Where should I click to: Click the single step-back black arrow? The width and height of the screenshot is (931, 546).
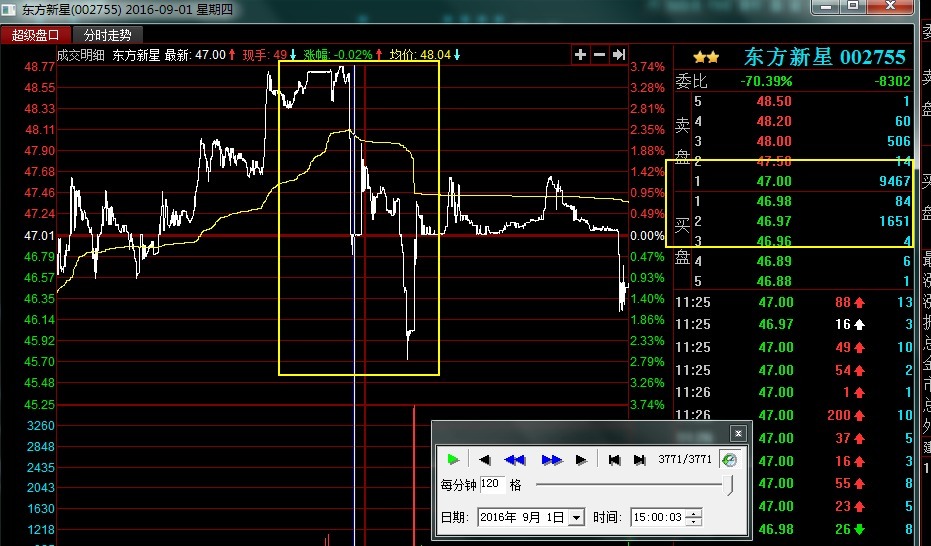[x=485, y=460]
